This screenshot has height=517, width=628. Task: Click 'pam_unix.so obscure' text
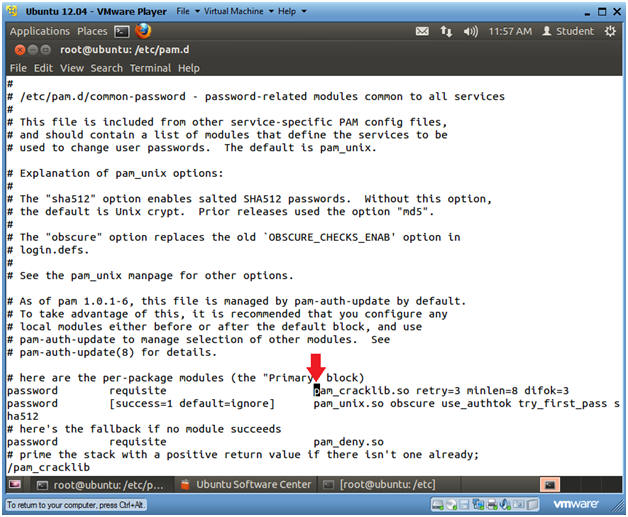tap(374, 403)
